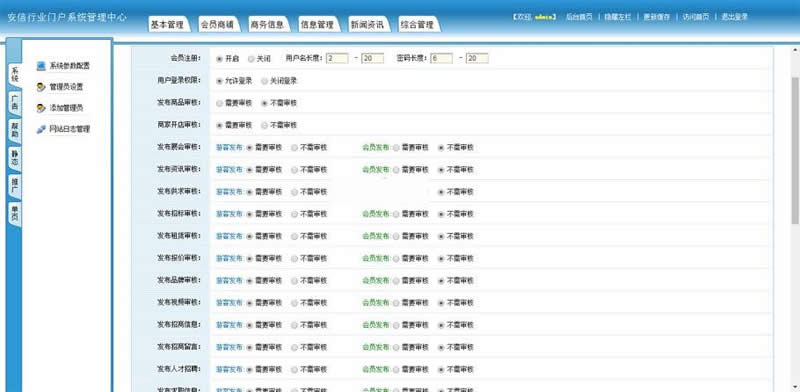Set 会员发布 需要审核 in 发布人才招聘 row
The height and width of the screenshot is (392, 800).
396,370
